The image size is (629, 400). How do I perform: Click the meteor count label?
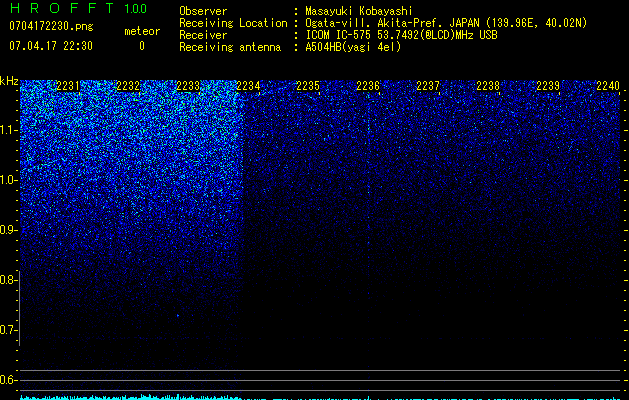pyautogui.click(x=142, y=31)
